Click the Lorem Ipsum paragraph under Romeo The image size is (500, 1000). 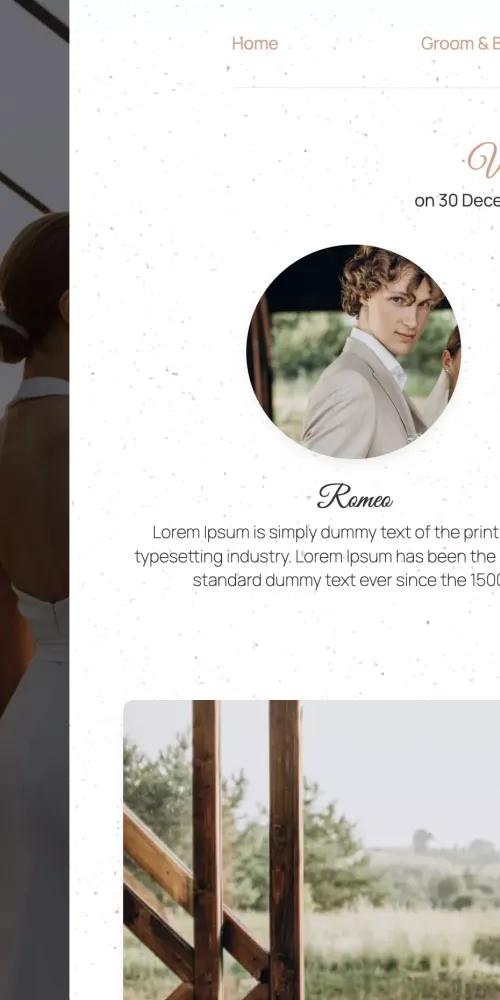coord(317,556)
